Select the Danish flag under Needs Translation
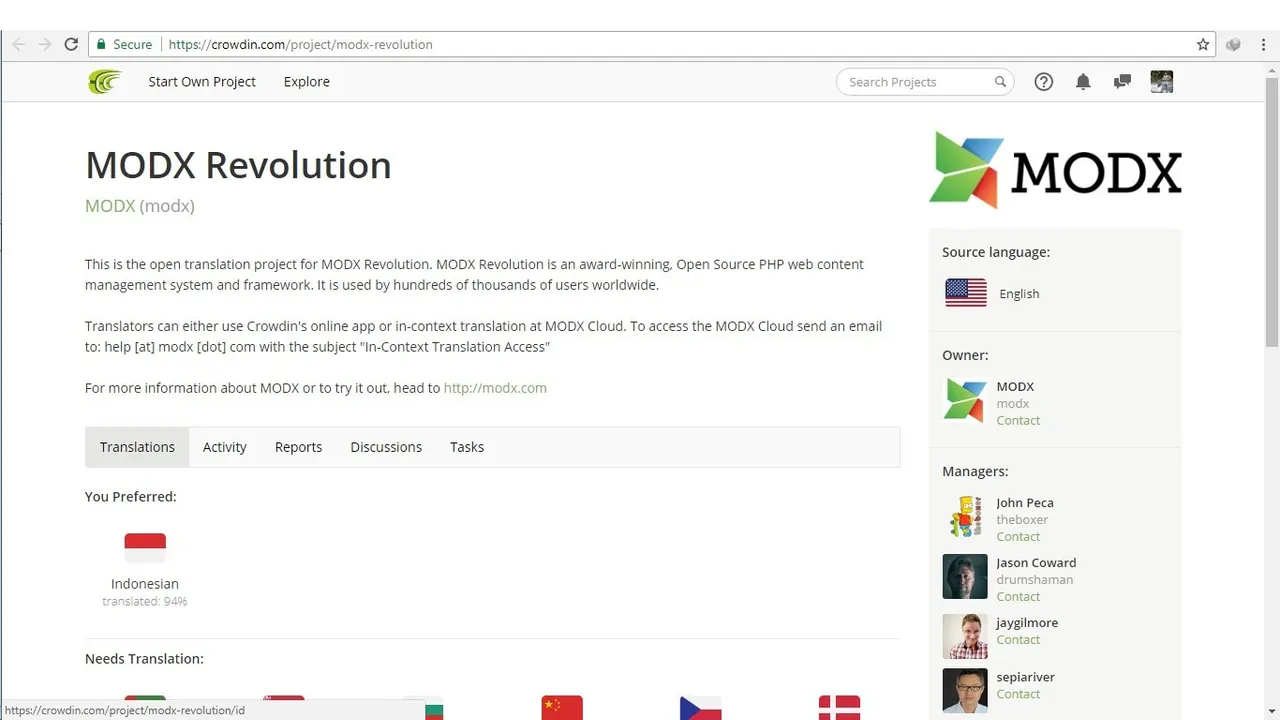 click(839, 708)
